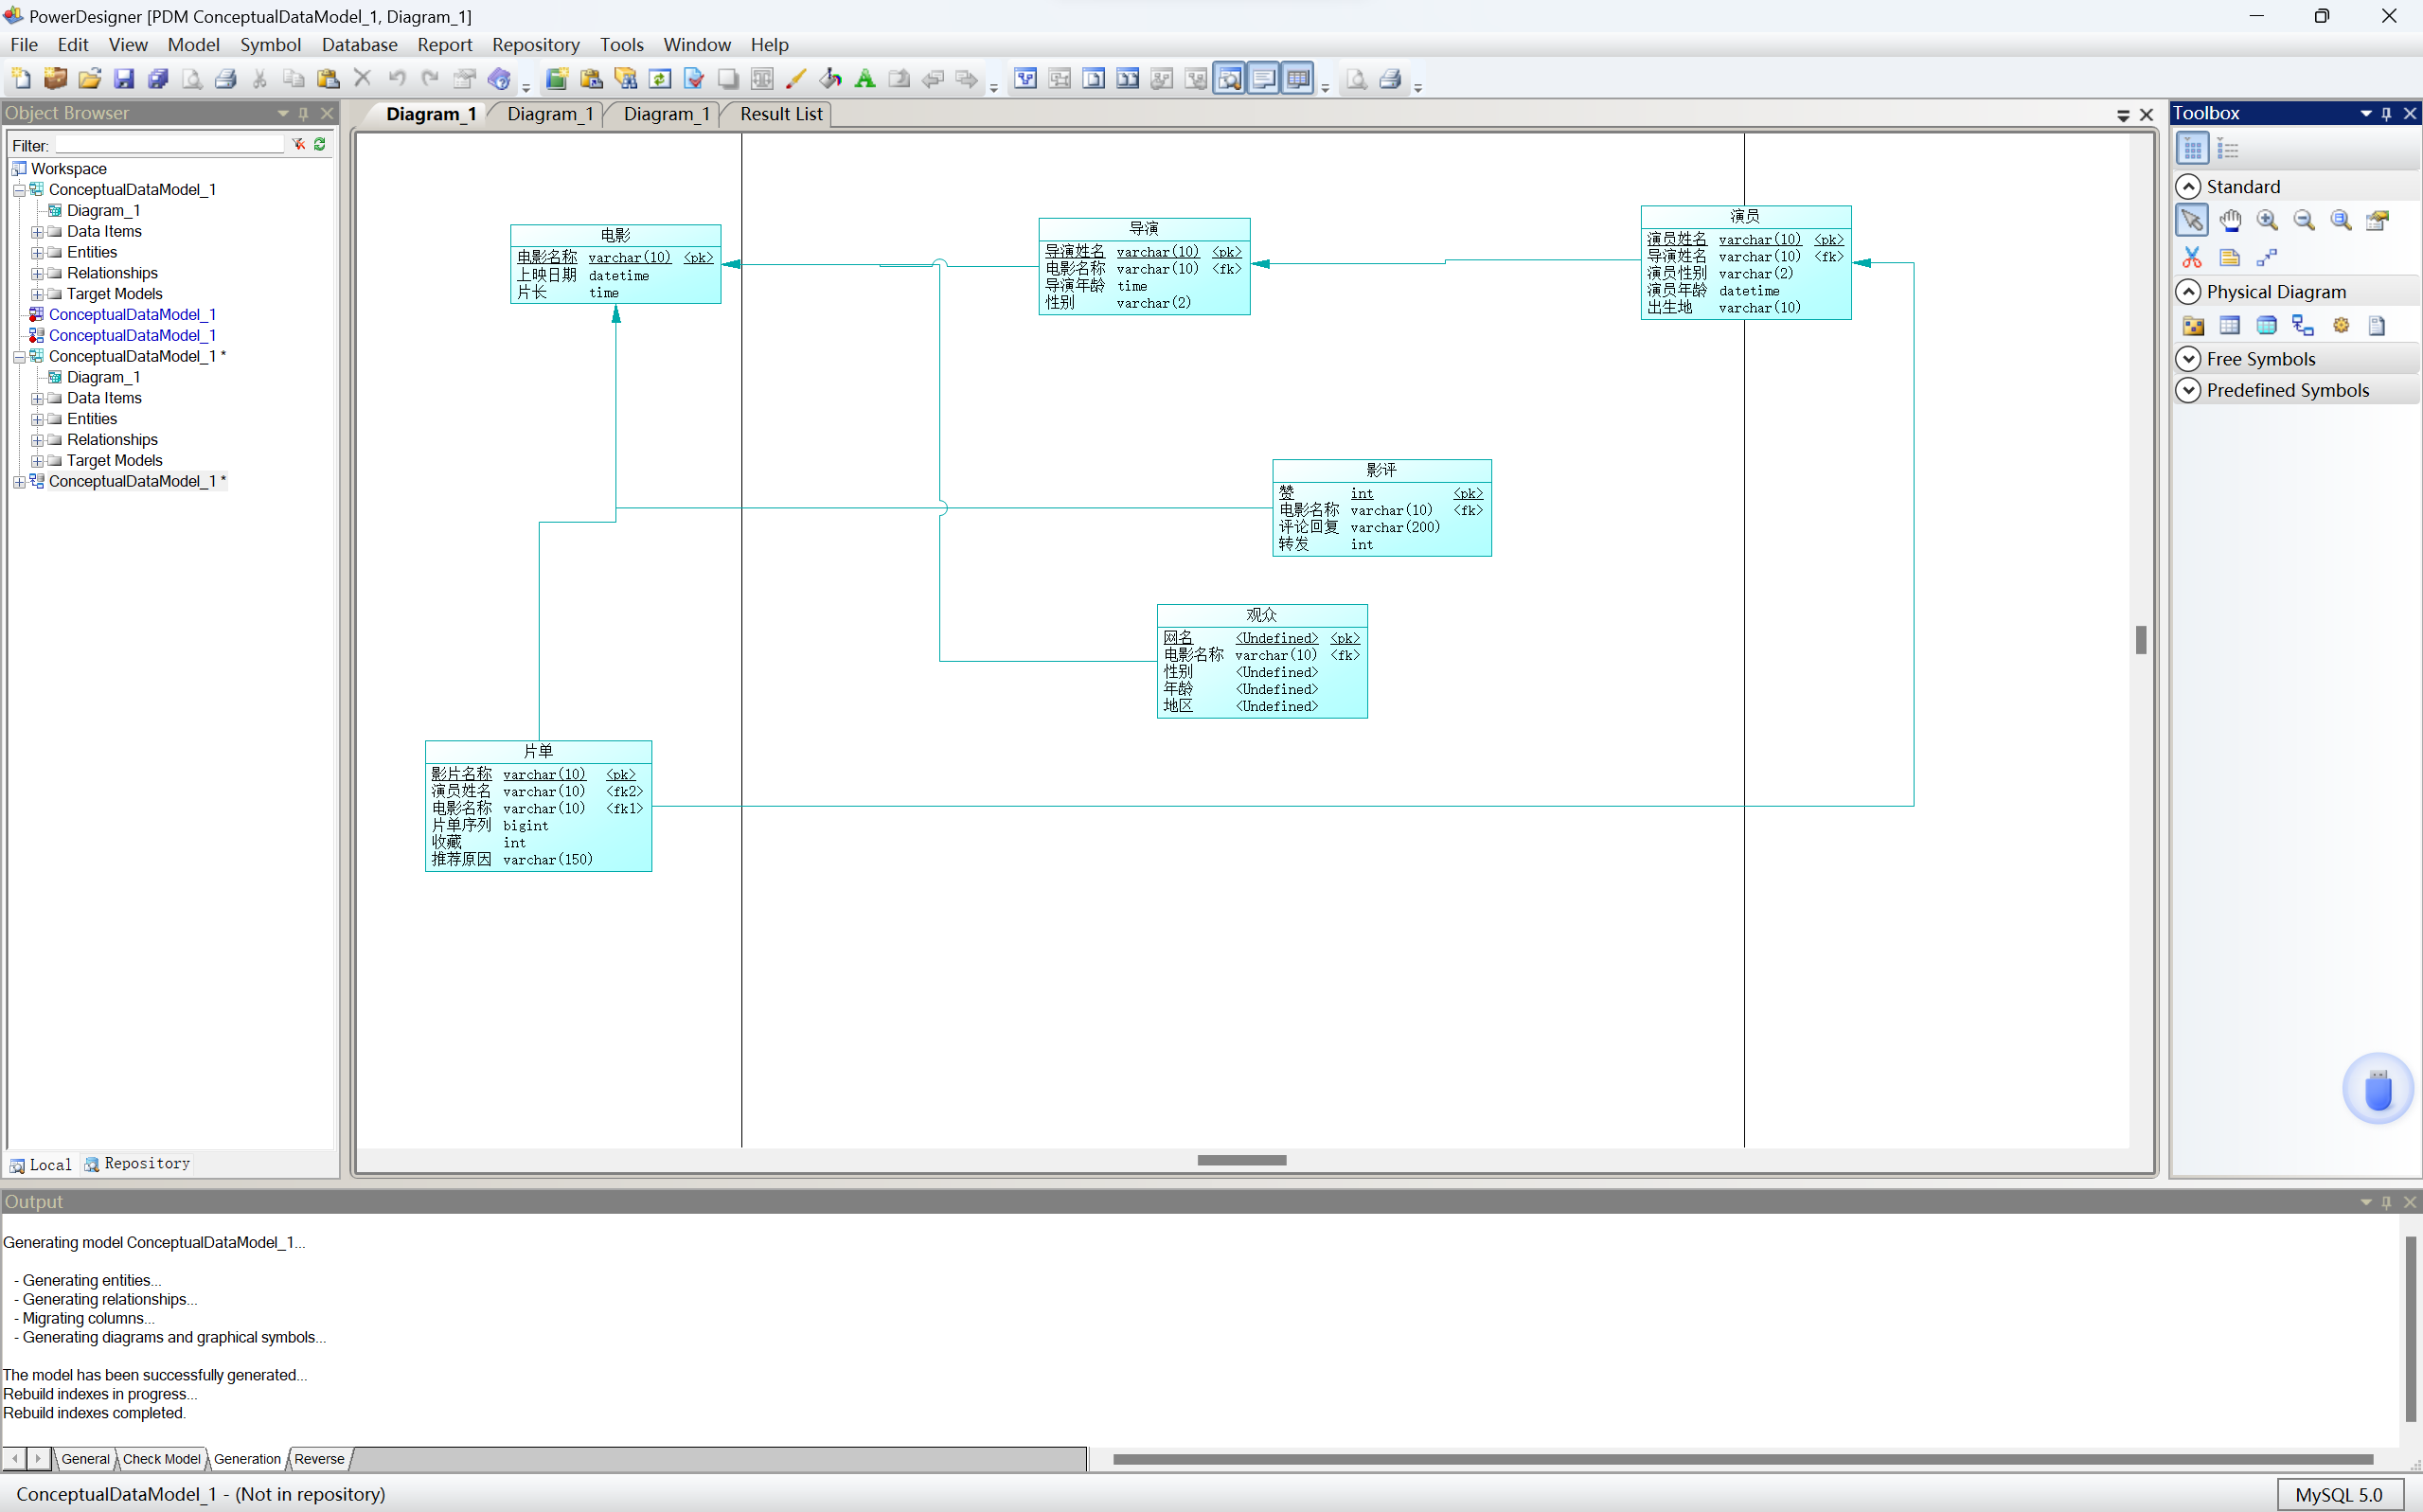
Task: Toggle Toolbox list view mode
Action: 2228,150
